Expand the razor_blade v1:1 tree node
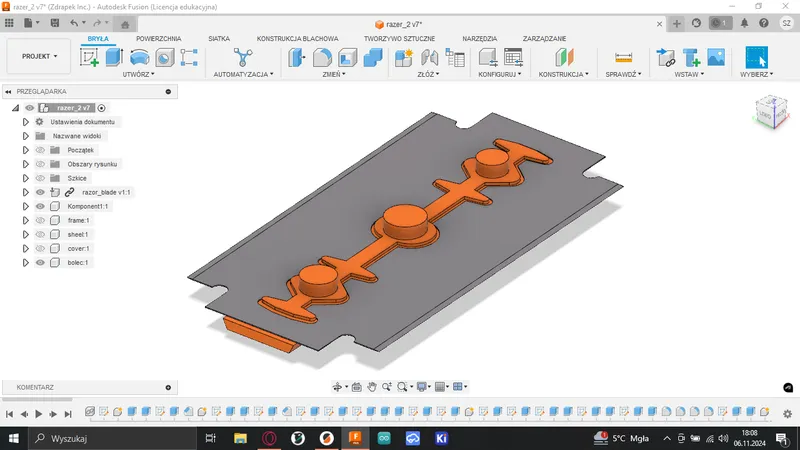The height and width of the screenshot is (450, 800). (26, 192)
